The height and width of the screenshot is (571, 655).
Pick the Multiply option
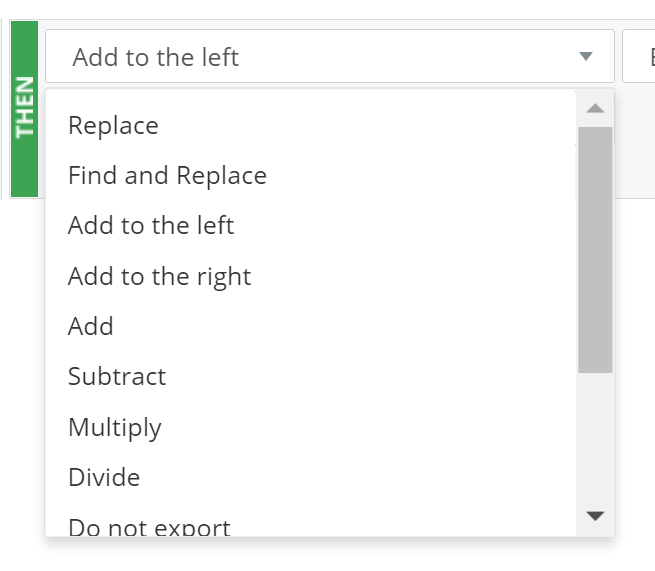click(310, 427)
